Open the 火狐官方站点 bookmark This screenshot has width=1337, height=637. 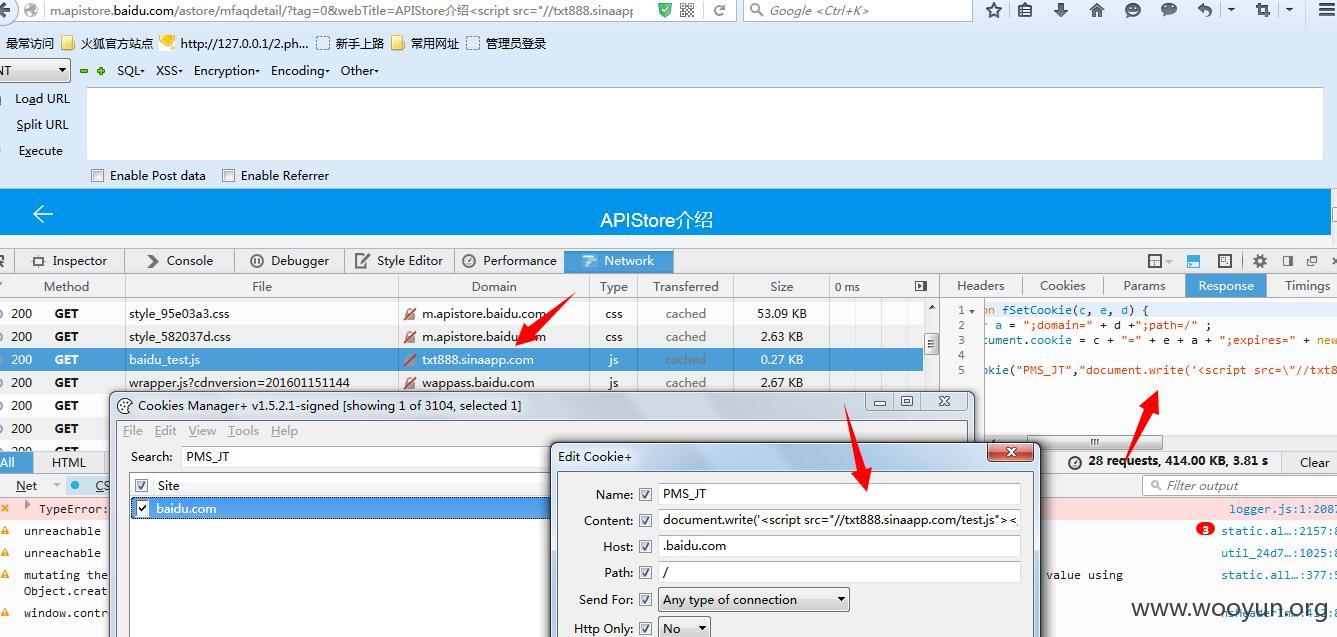pos(107,43)
